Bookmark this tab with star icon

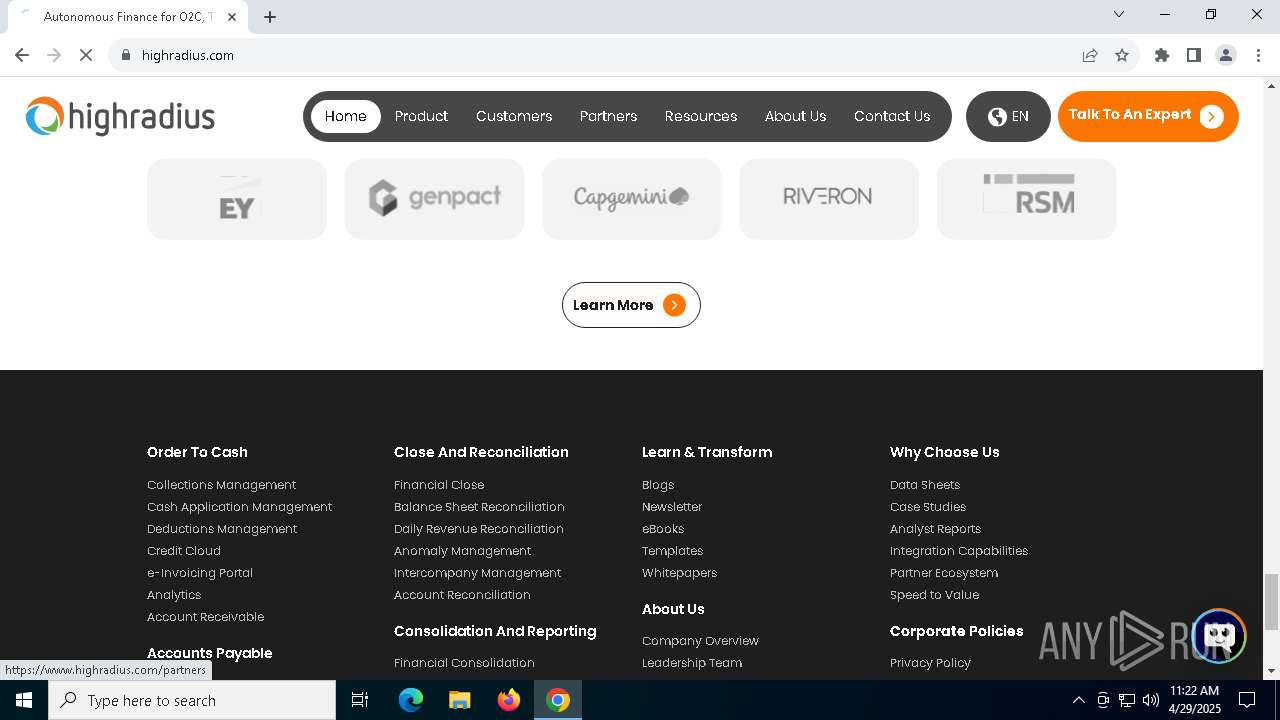click(1122, 55)
